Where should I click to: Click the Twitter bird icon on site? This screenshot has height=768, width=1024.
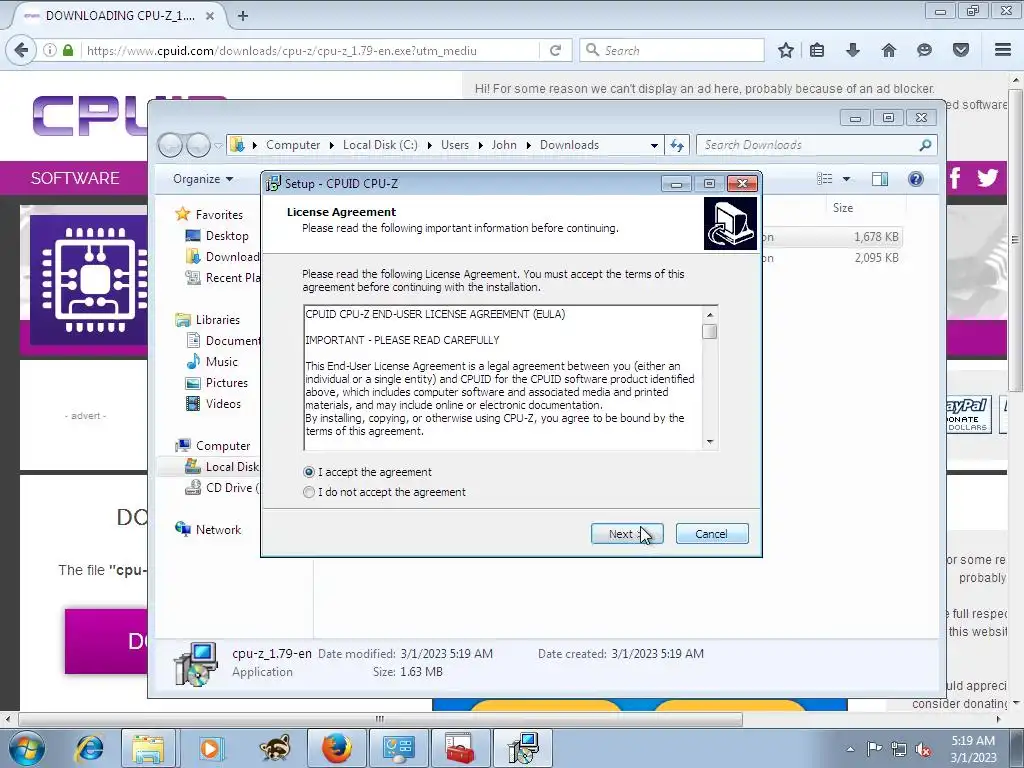987,178
